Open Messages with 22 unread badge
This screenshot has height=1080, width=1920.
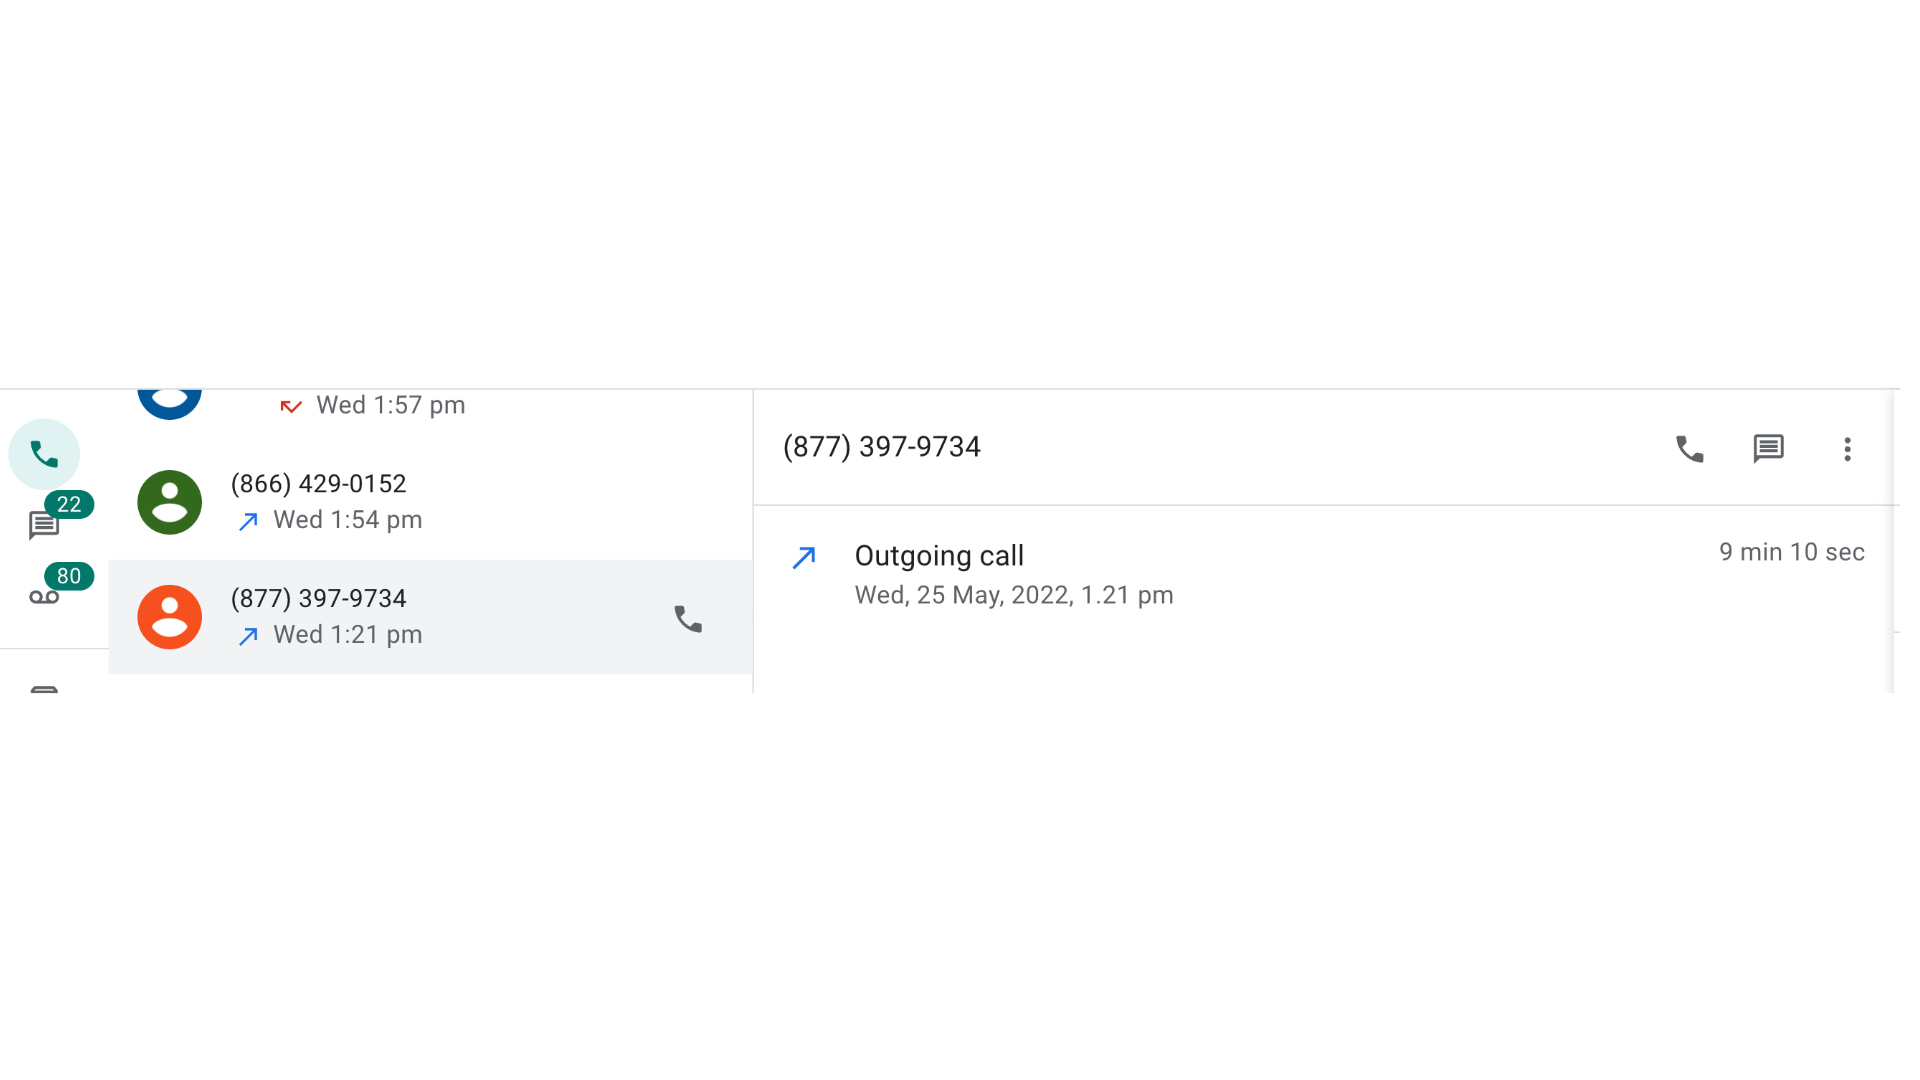click(x=44, y=524)
